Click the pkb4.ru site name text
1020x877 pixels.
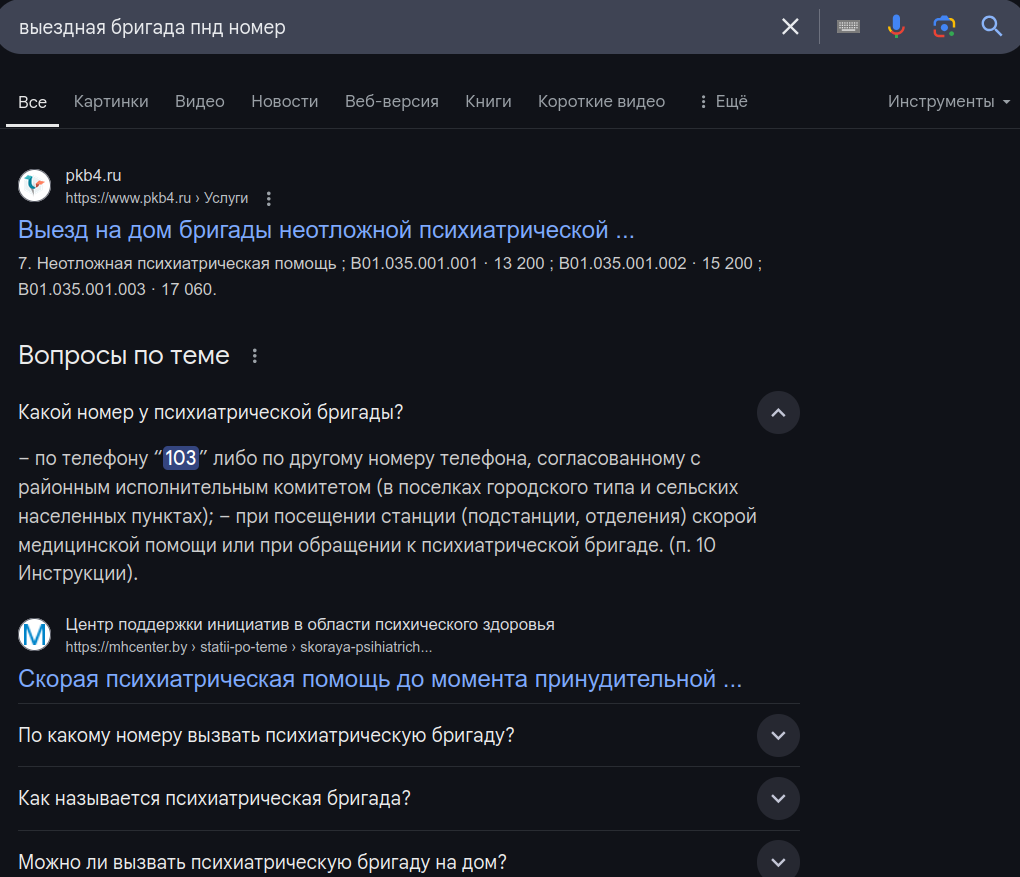click(93, 176)
